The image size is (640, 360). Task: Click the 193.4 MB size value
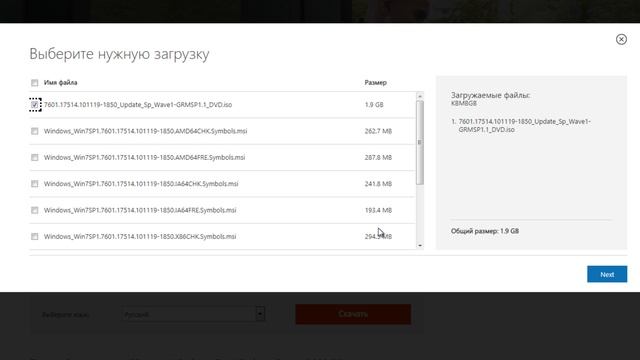pos(378,210)
